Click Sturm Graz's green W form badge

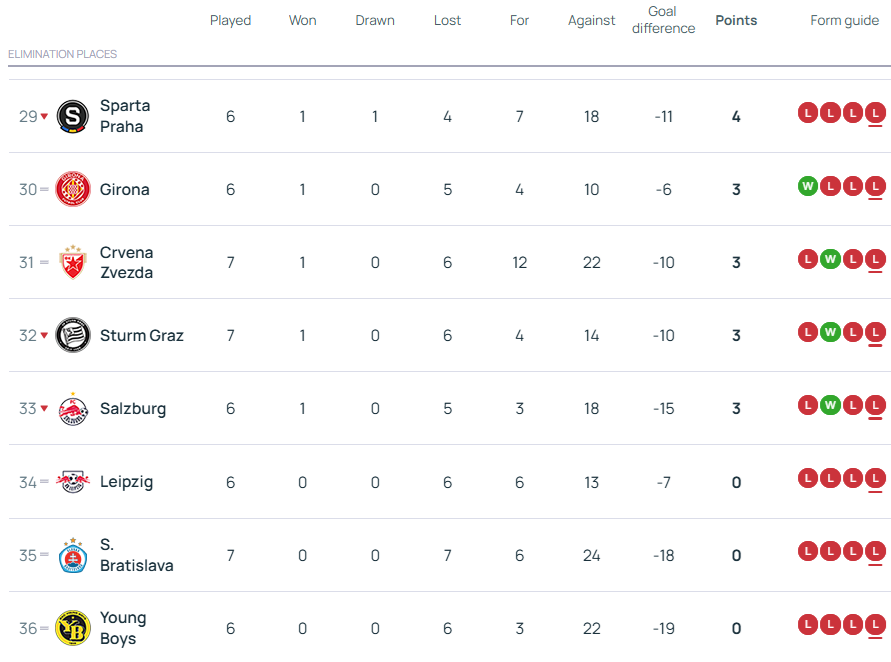point(830,332)
